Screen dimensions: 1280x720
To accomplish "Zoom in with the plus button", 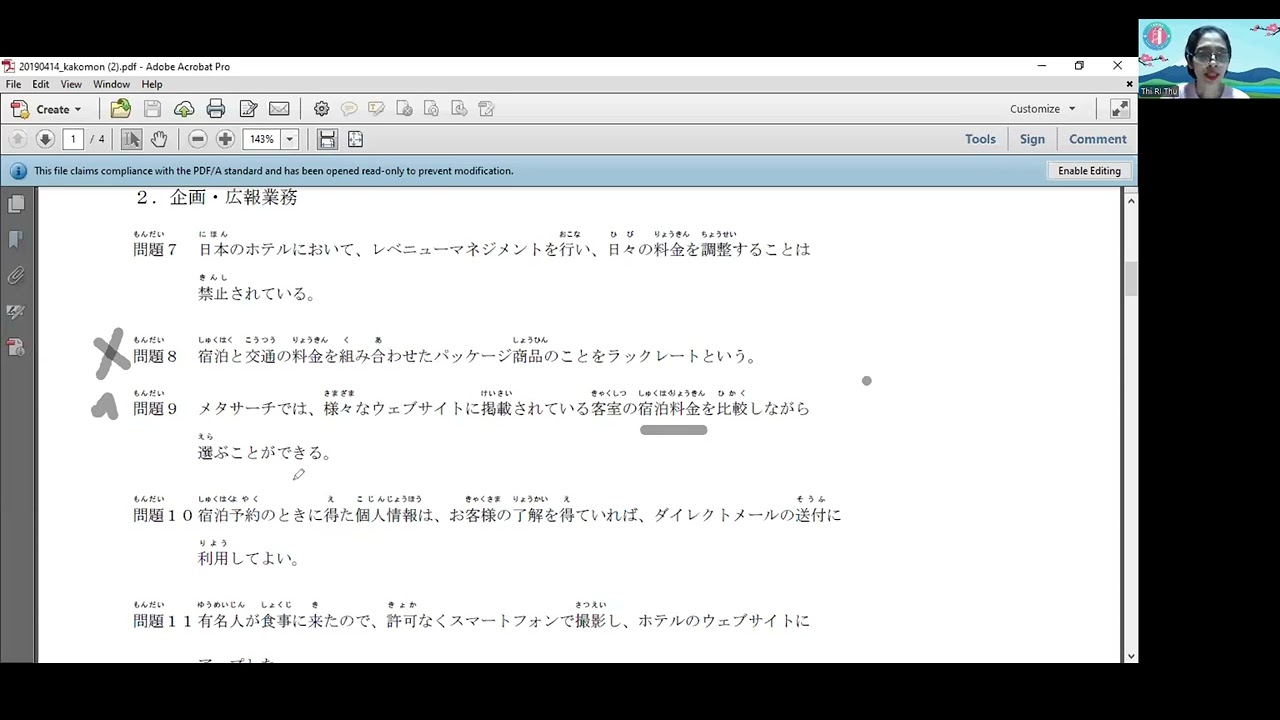I will click(226, 139).
